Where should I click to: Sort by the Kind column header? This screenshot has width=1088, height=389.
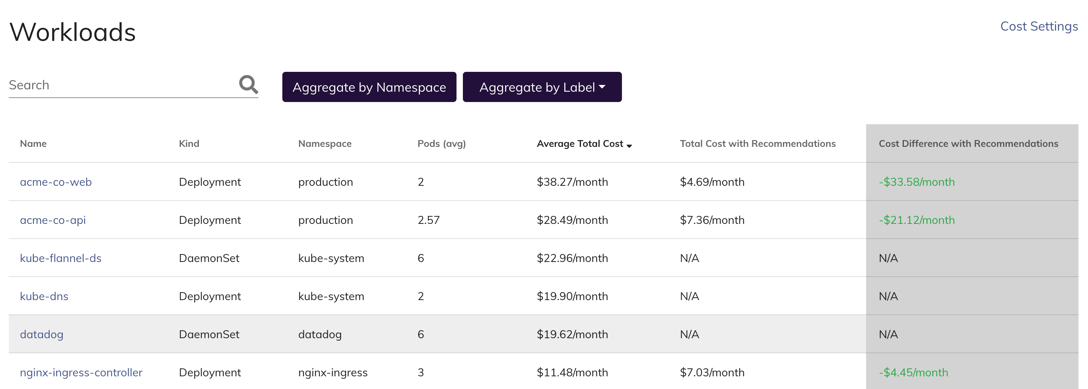[x=189, y=144]
